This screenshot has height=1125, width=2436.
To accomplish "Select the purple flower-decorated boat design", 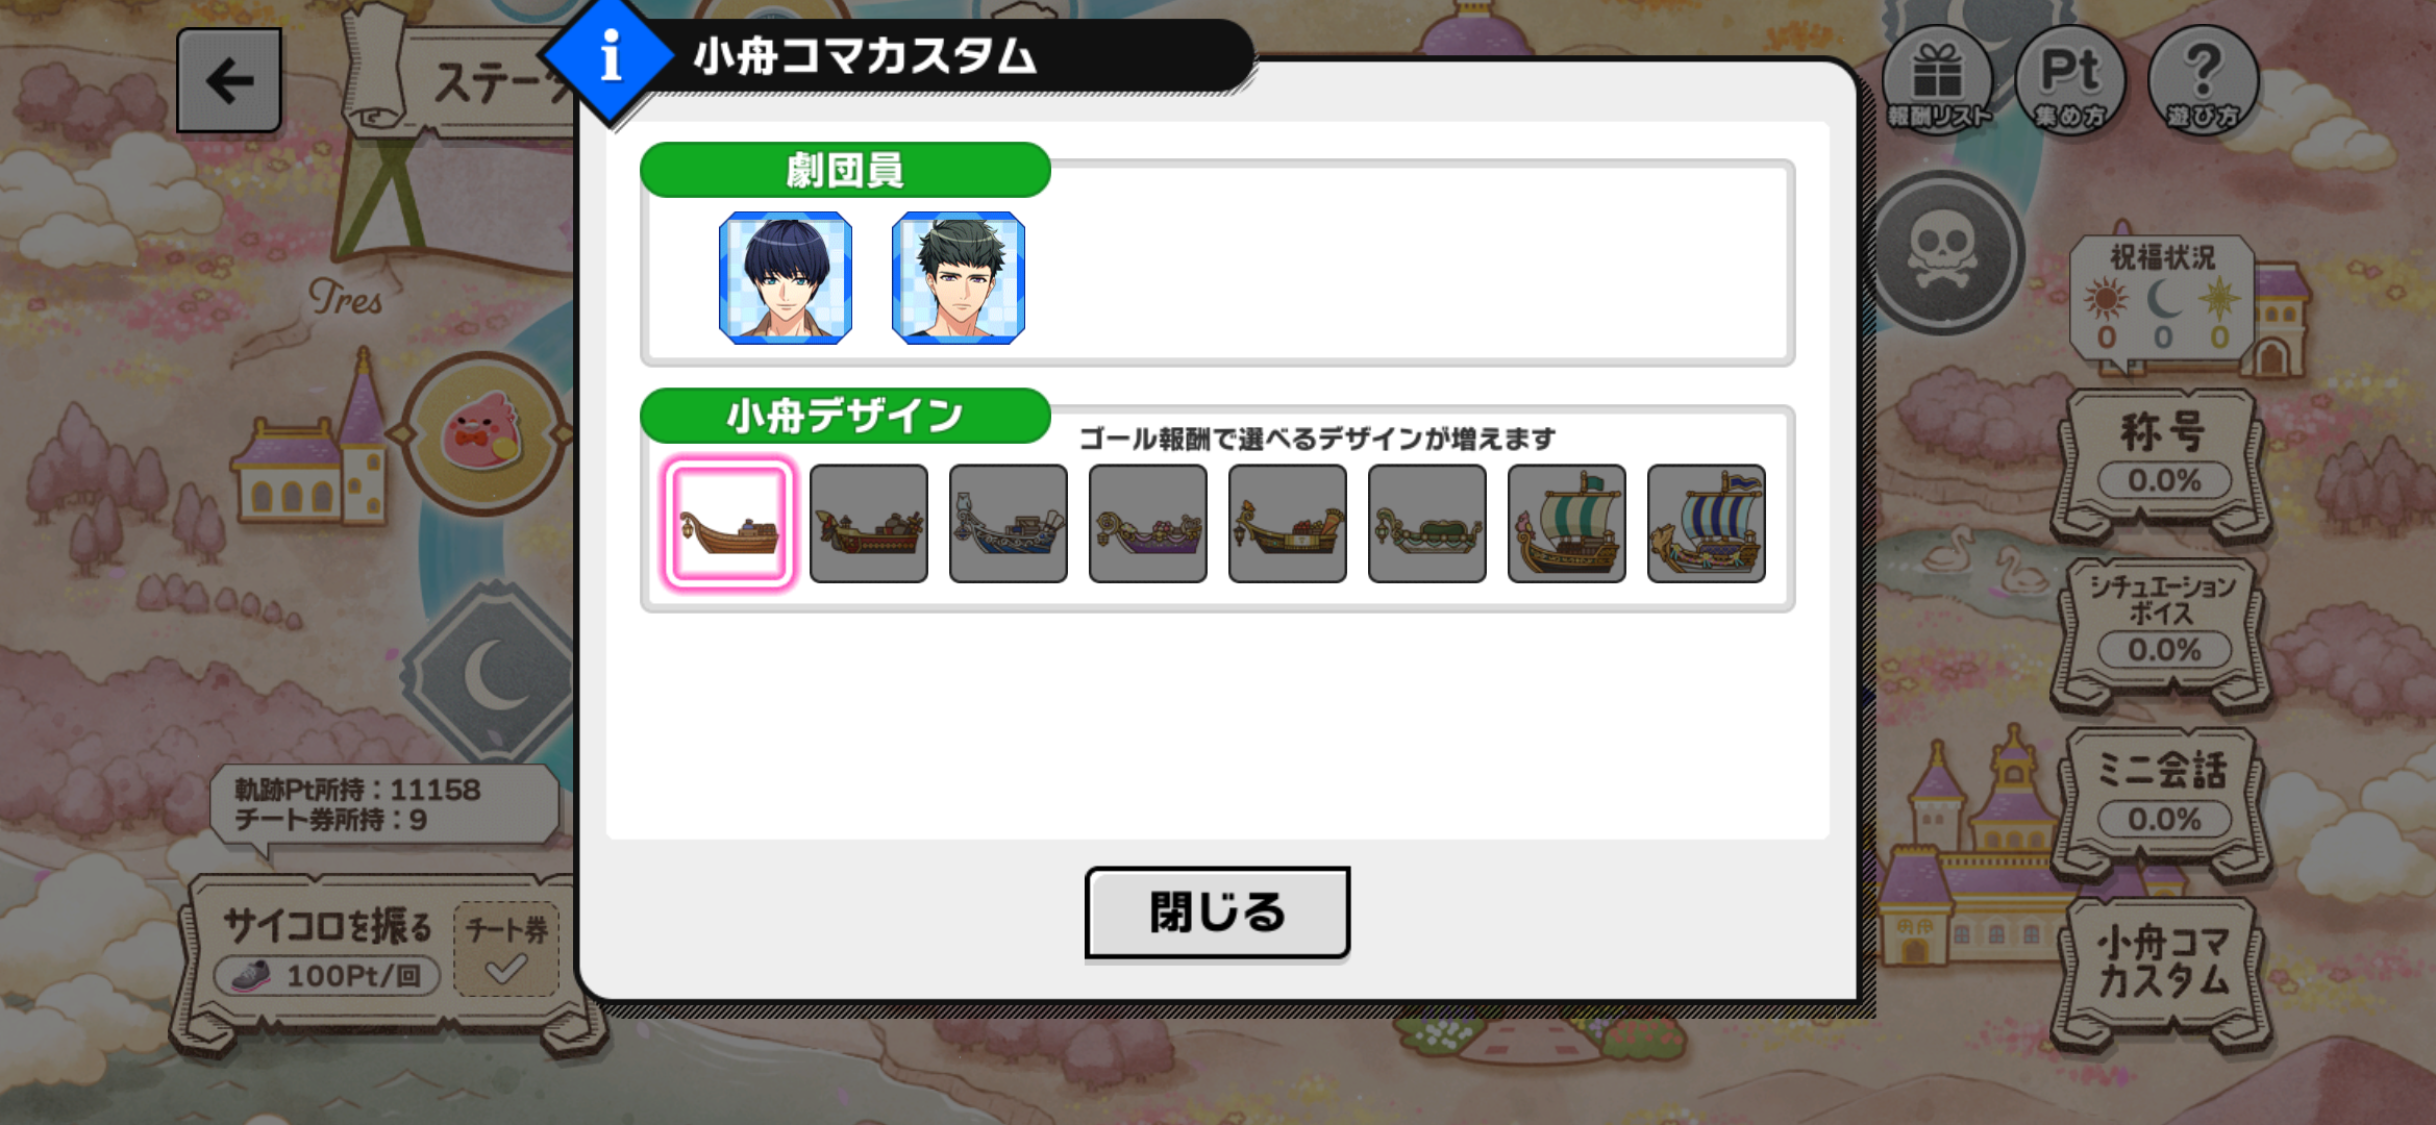I will (x=1147, y=523).
